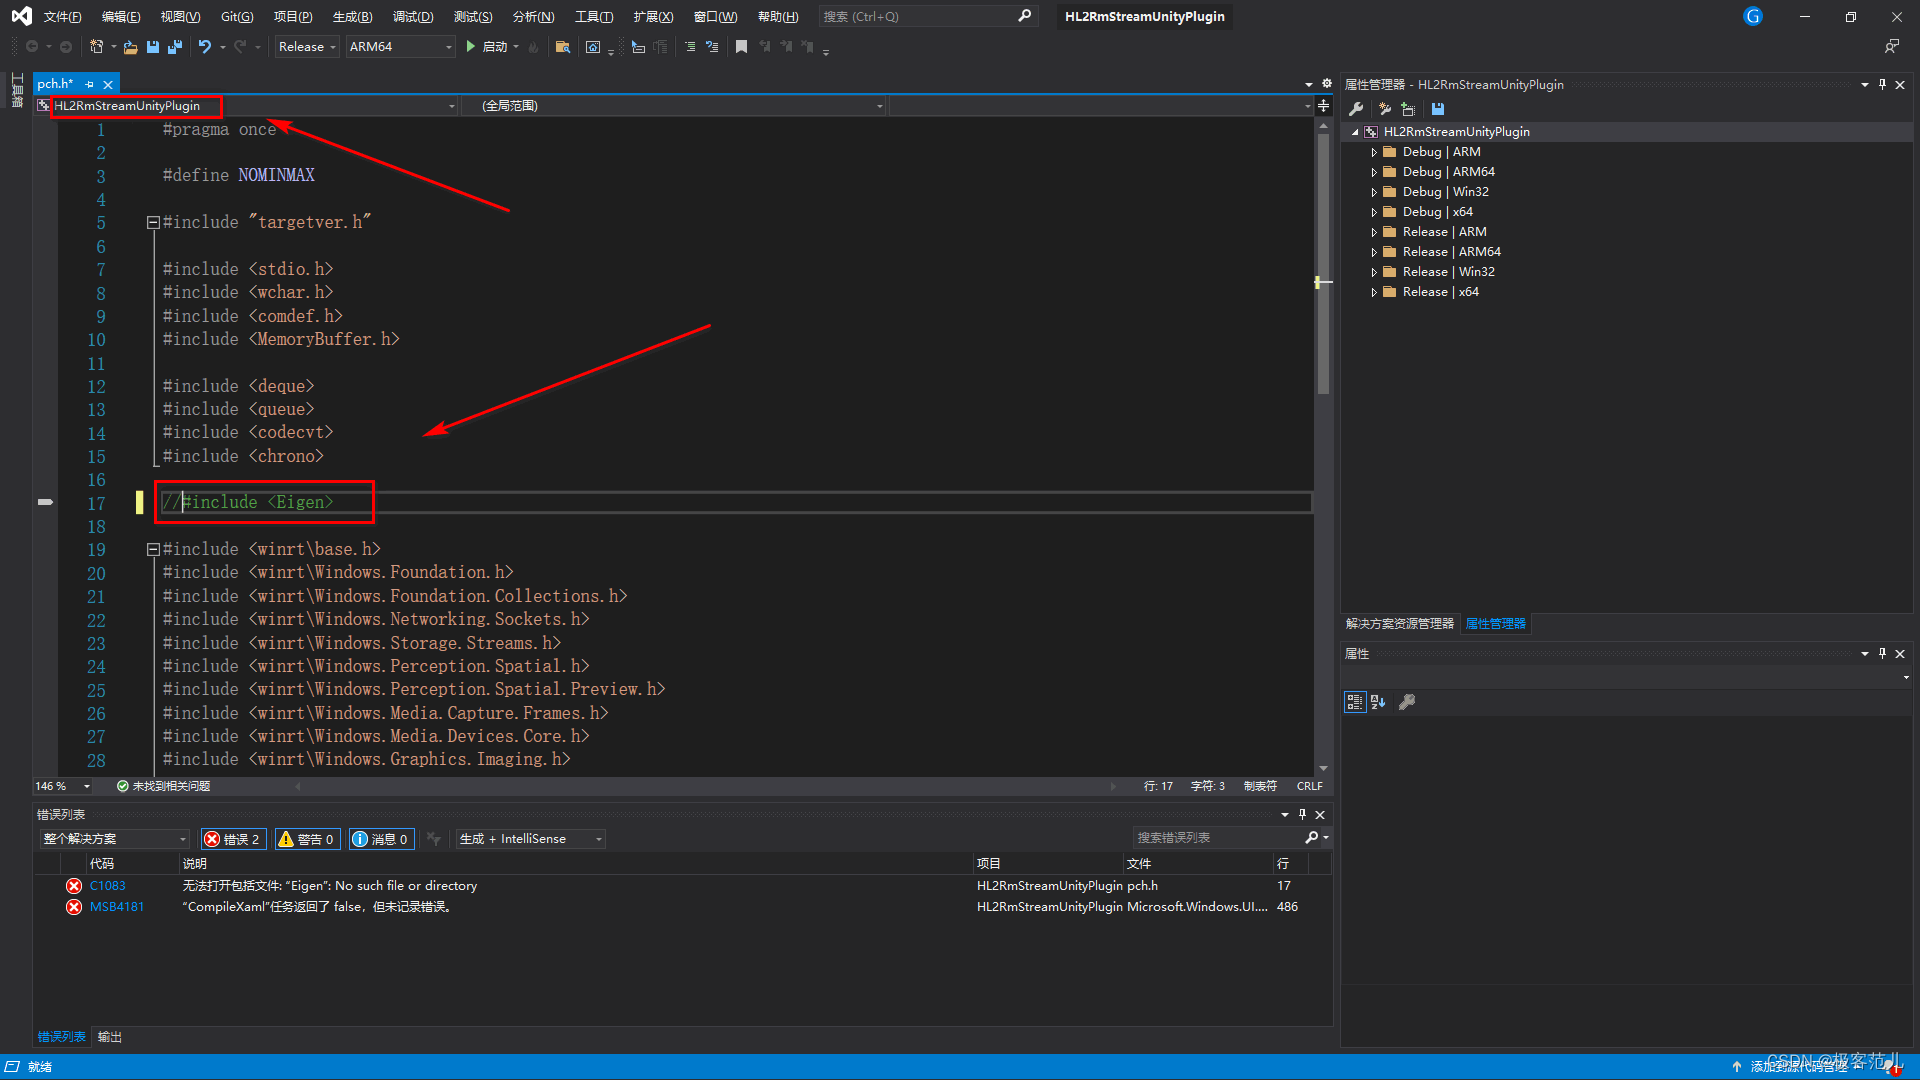The image size is (1920, 1080).
Task: Open the Build menu
Action: 352,16
